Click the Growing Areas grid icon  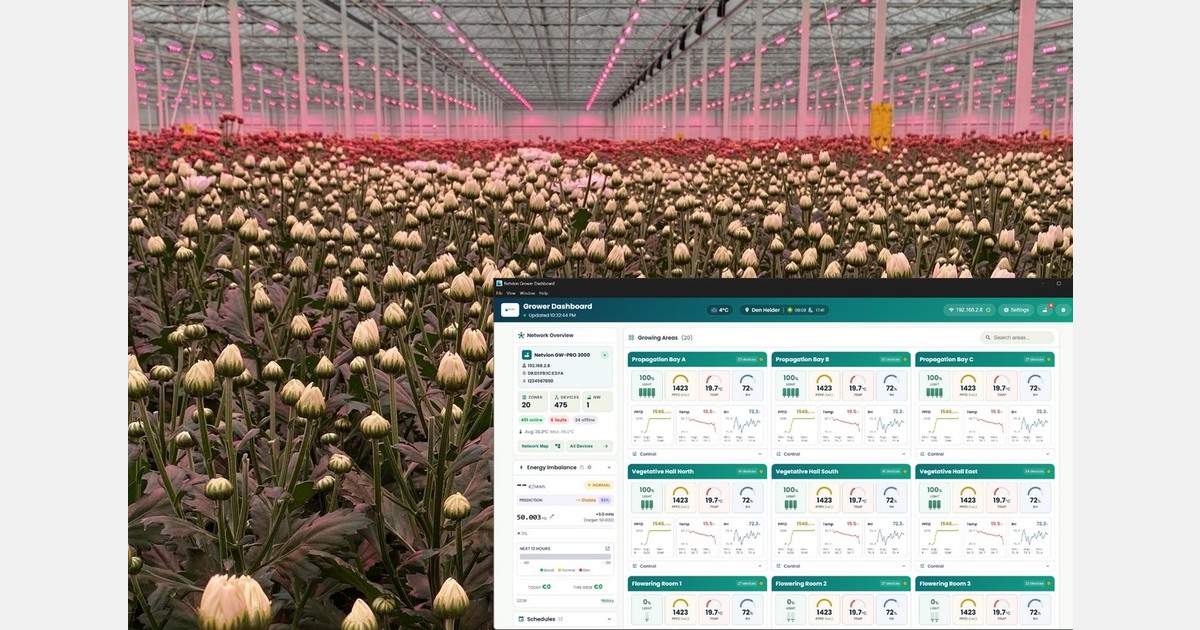point(631,338)
